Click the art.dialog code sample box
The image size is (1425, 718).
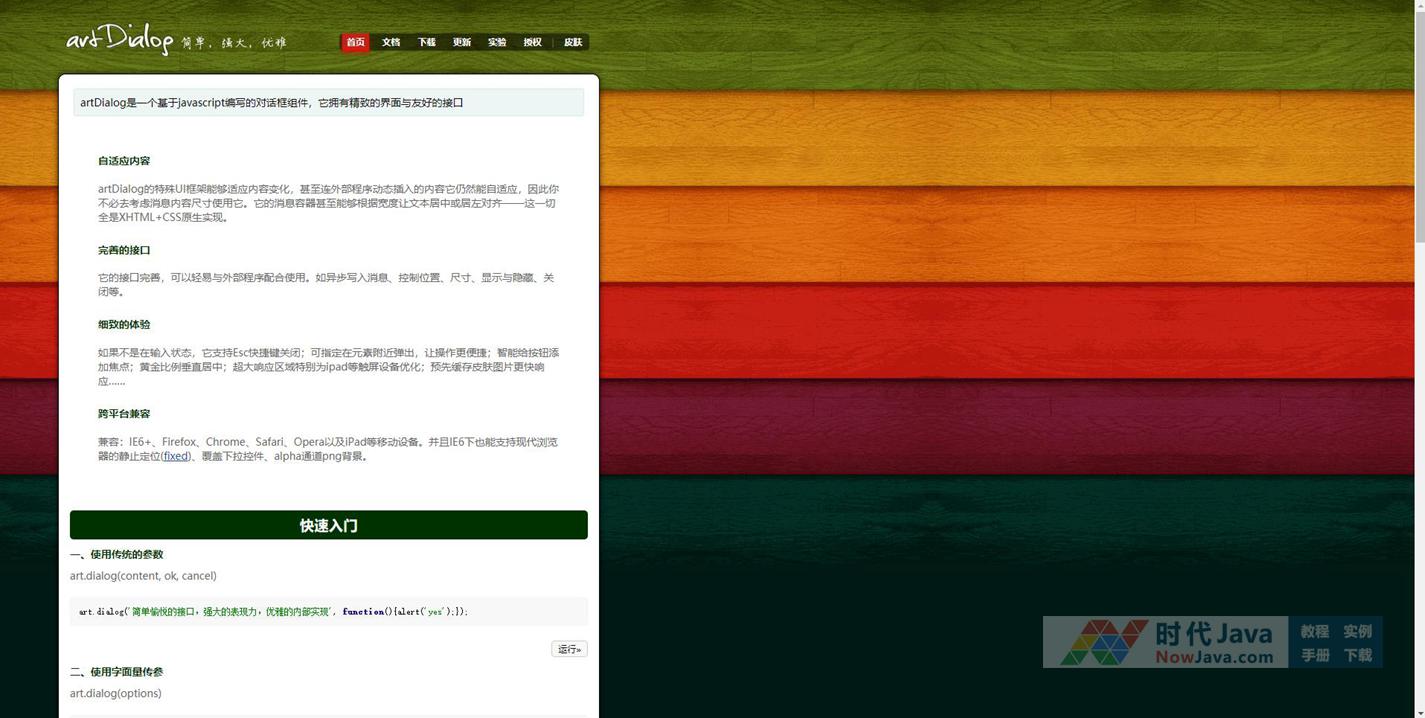tap(328, 611)
